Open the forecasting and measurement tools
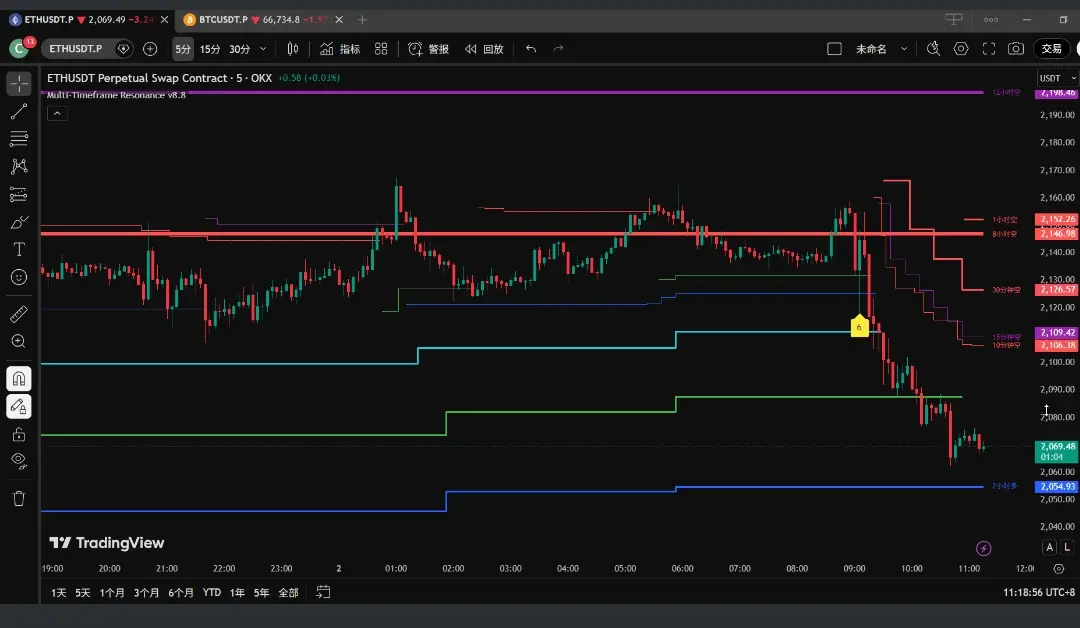Viewport: 1080px width, 628px height. click(19, 194)
